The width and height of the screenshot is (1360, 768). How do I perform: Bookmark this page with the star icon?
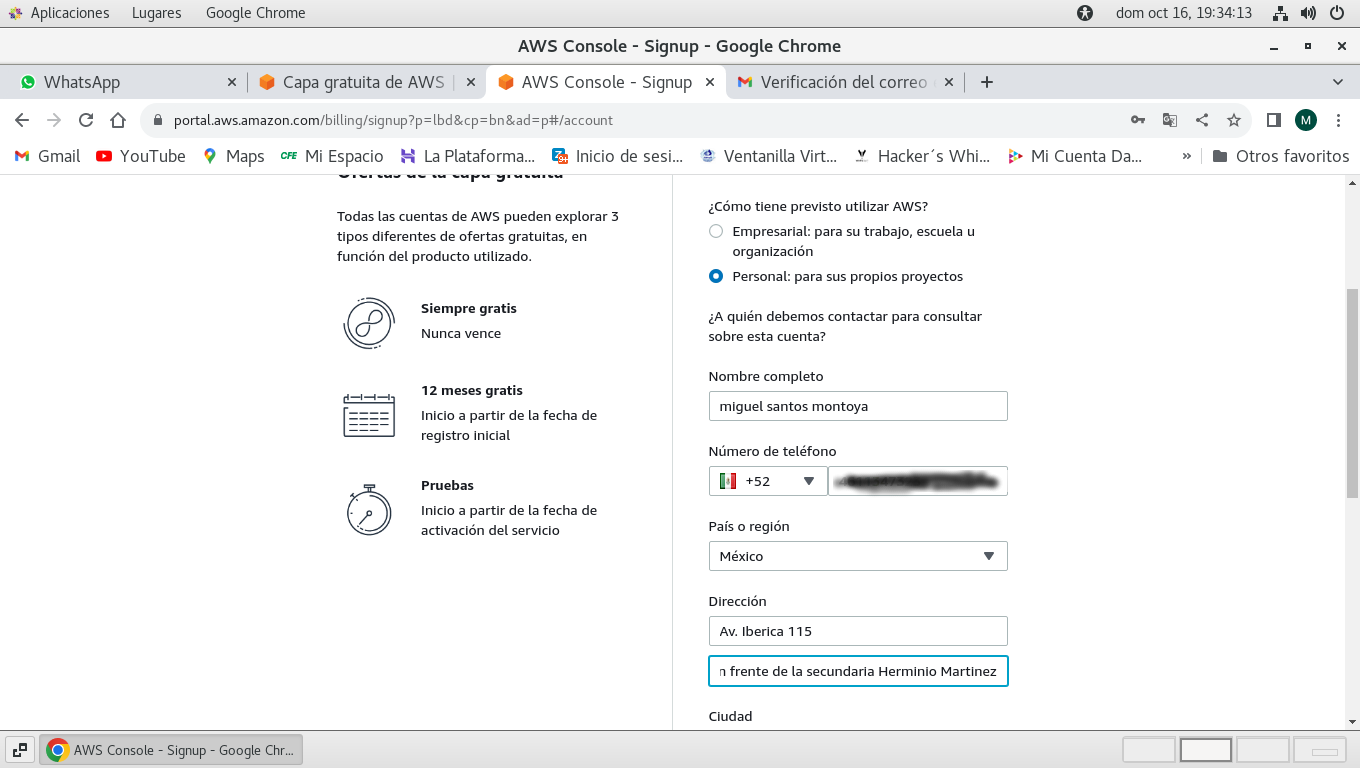[1234, 120]
